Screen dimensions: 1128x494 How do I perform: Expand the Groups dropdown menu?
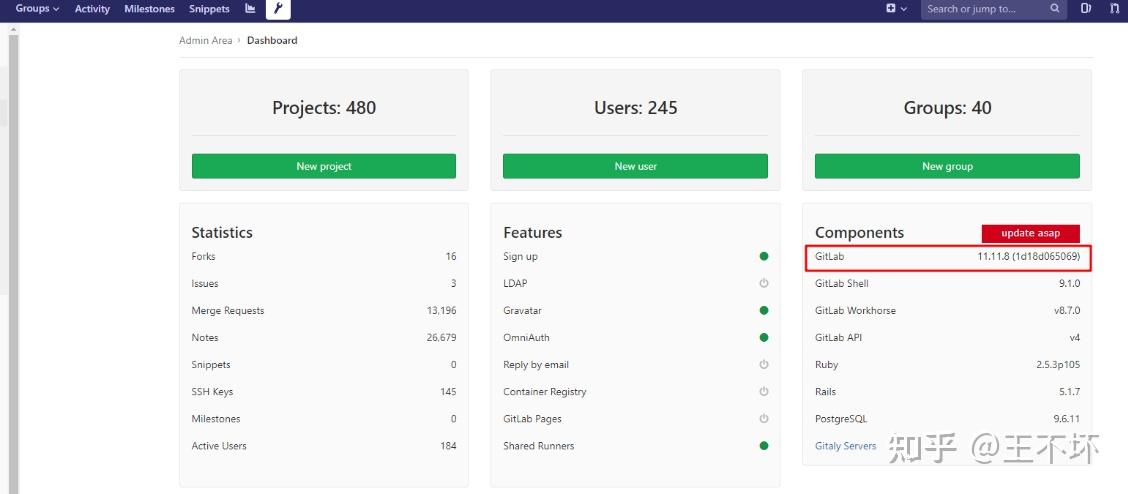point(37,9)
